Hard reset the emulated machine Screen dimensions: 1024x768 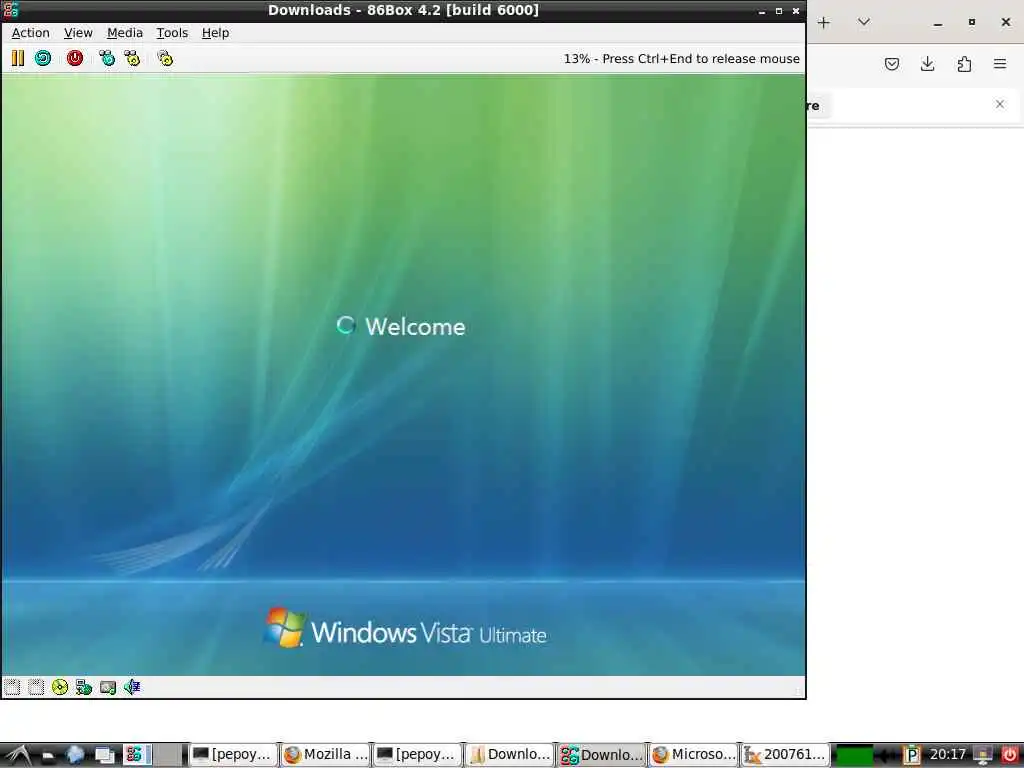click(x=43, y=58)
